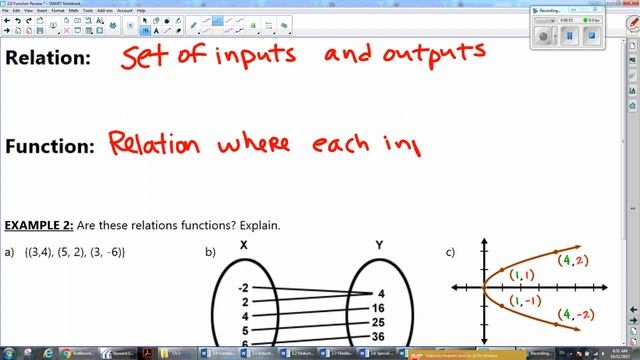
Task: Click the taskbar clock
Action: click(x=620, y=353)
